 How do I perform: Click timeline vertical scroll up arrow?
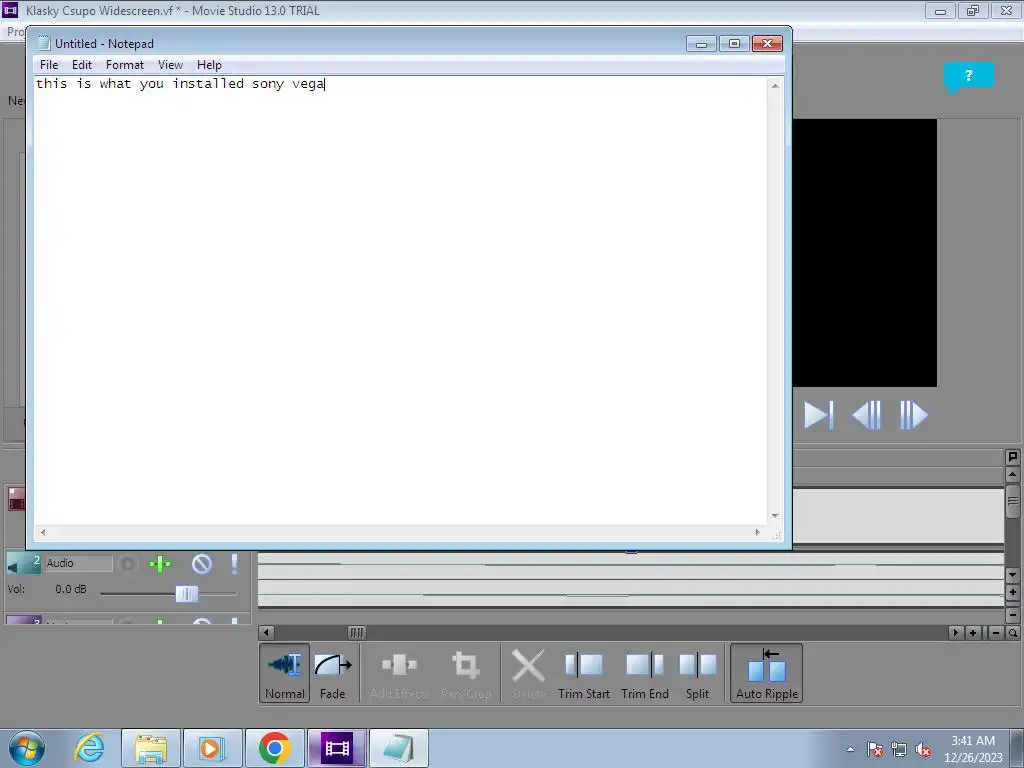coord(1013,474)
